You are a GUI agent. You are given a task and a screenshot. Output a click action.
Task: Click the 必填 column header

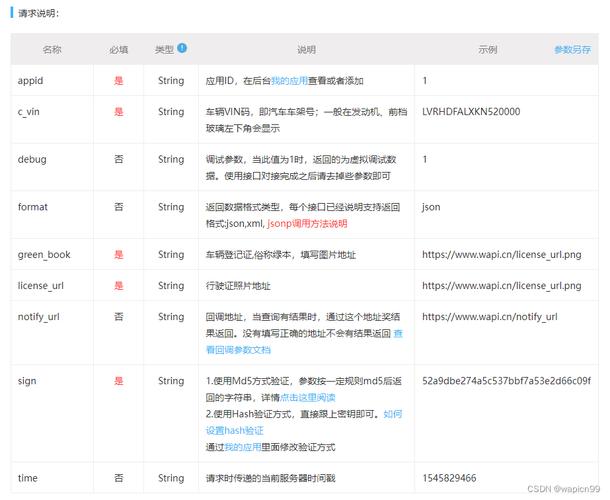119,50
